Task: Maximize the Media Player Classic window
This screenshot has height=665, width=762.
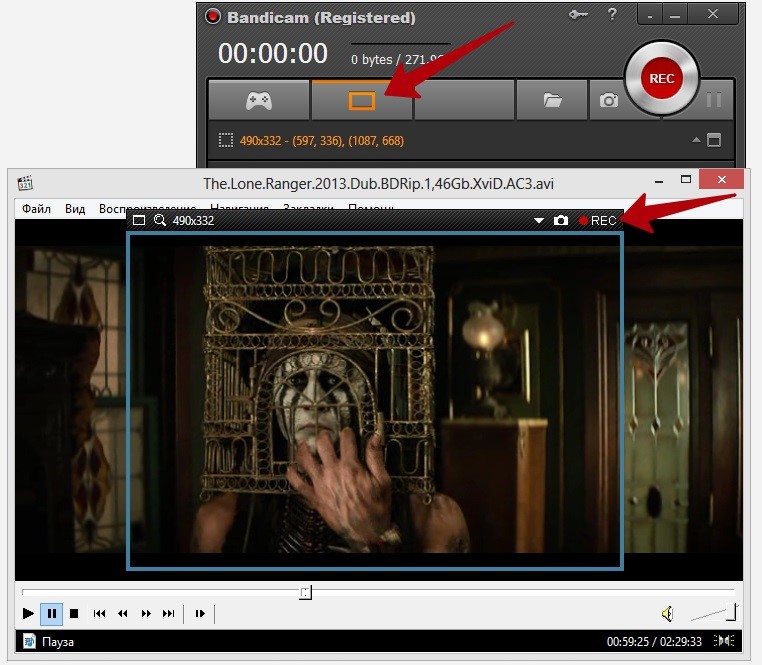Action: (686, 179)
